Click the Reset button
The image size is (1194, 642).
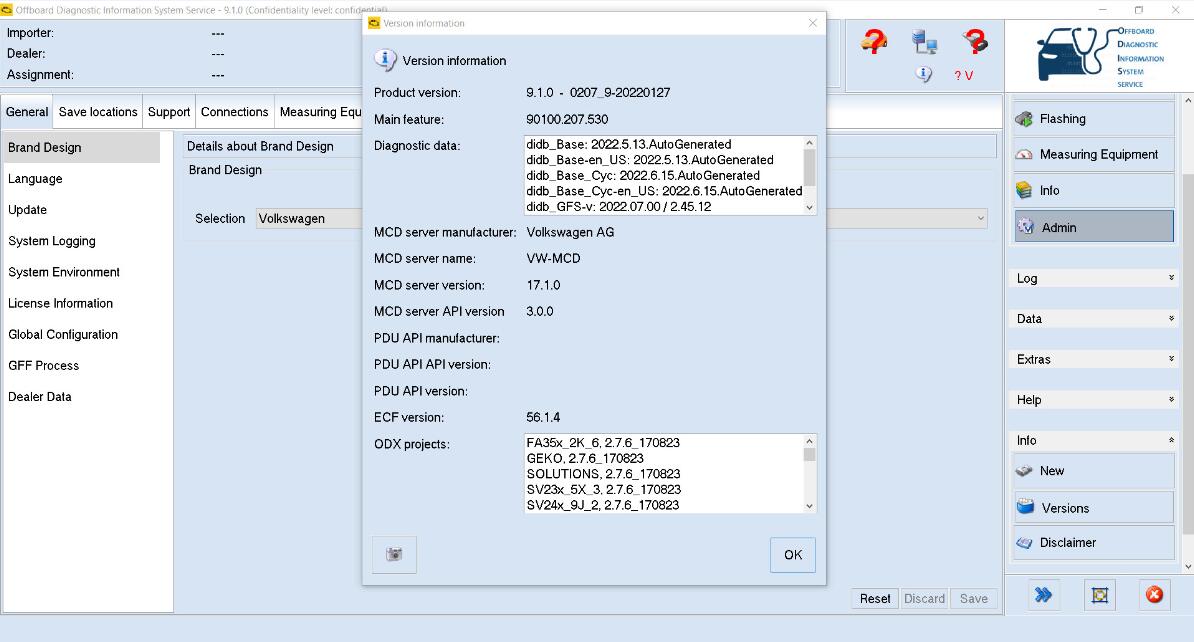(875, 599)
